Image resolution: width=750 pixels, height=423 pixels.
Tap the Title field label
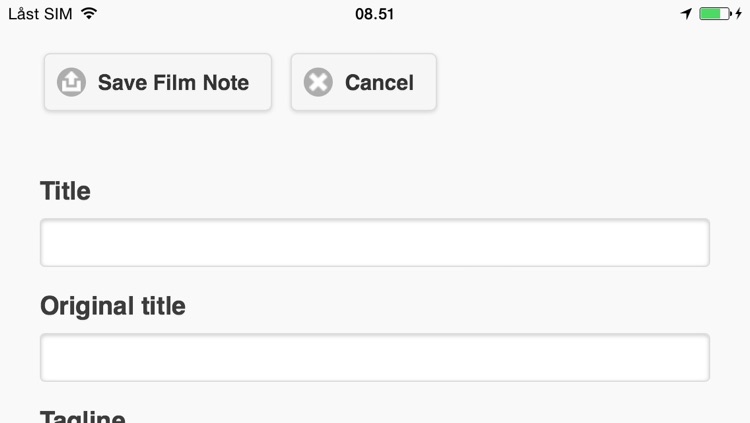66,191
